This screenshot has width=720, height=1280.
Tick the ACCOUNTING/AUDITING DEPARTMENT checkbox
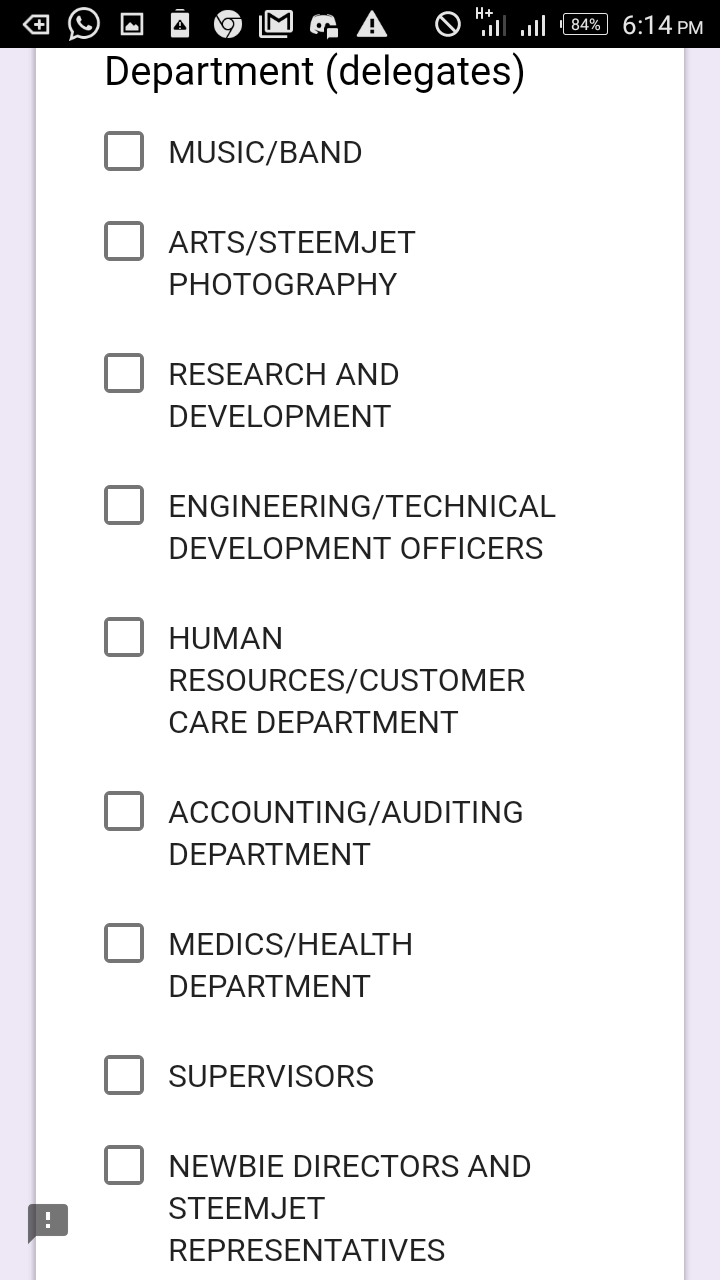pos(124,811)
